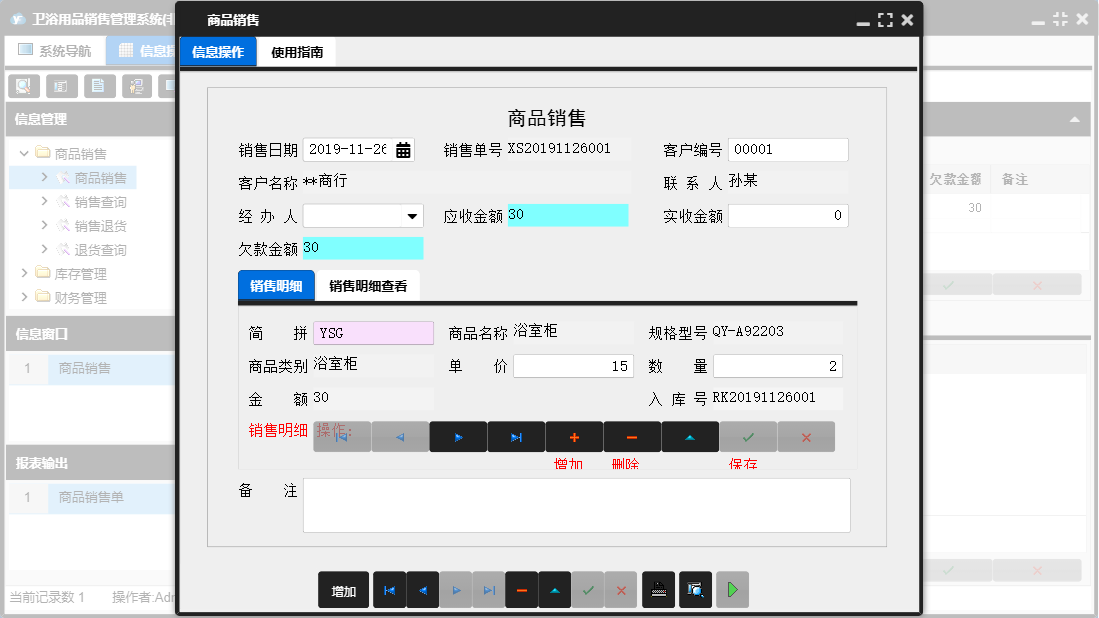Click the blue up-triangle icon on the bottom toolbar
The height and width of the screenshot is (618, 1099).
coord(554,589)
